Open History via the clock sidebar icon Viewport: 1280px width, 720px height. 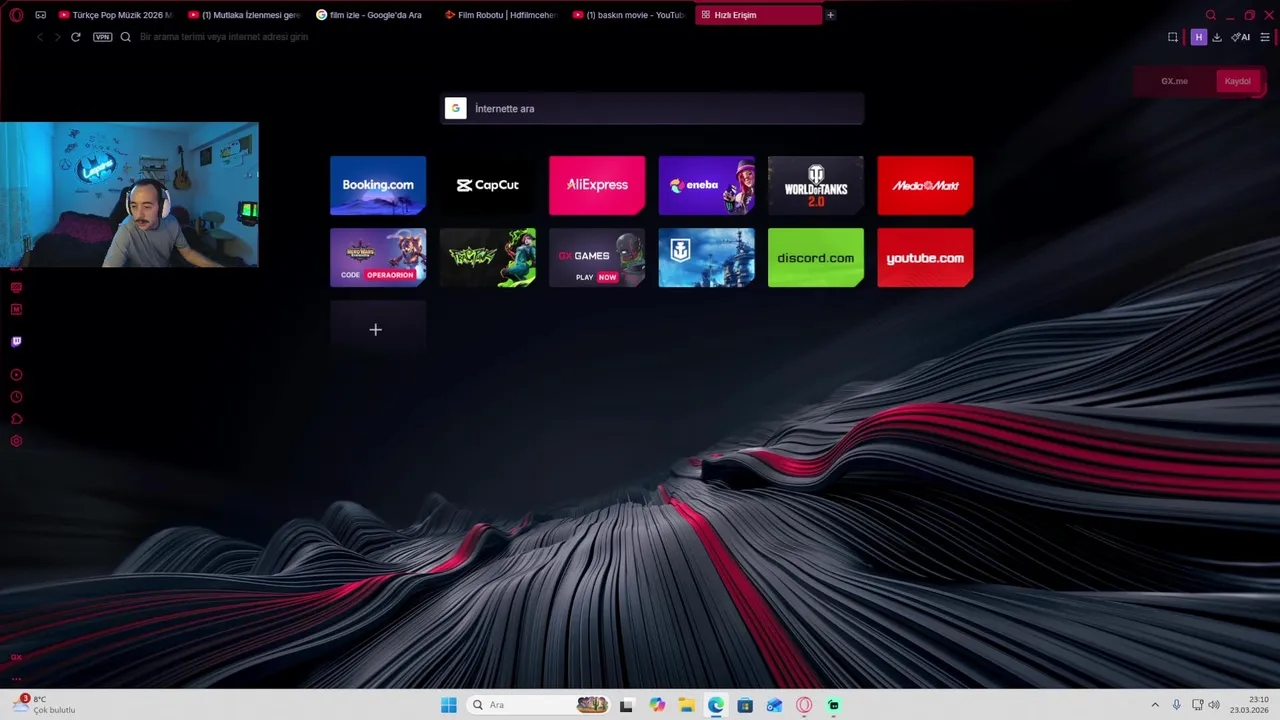[x=16, y=397]
